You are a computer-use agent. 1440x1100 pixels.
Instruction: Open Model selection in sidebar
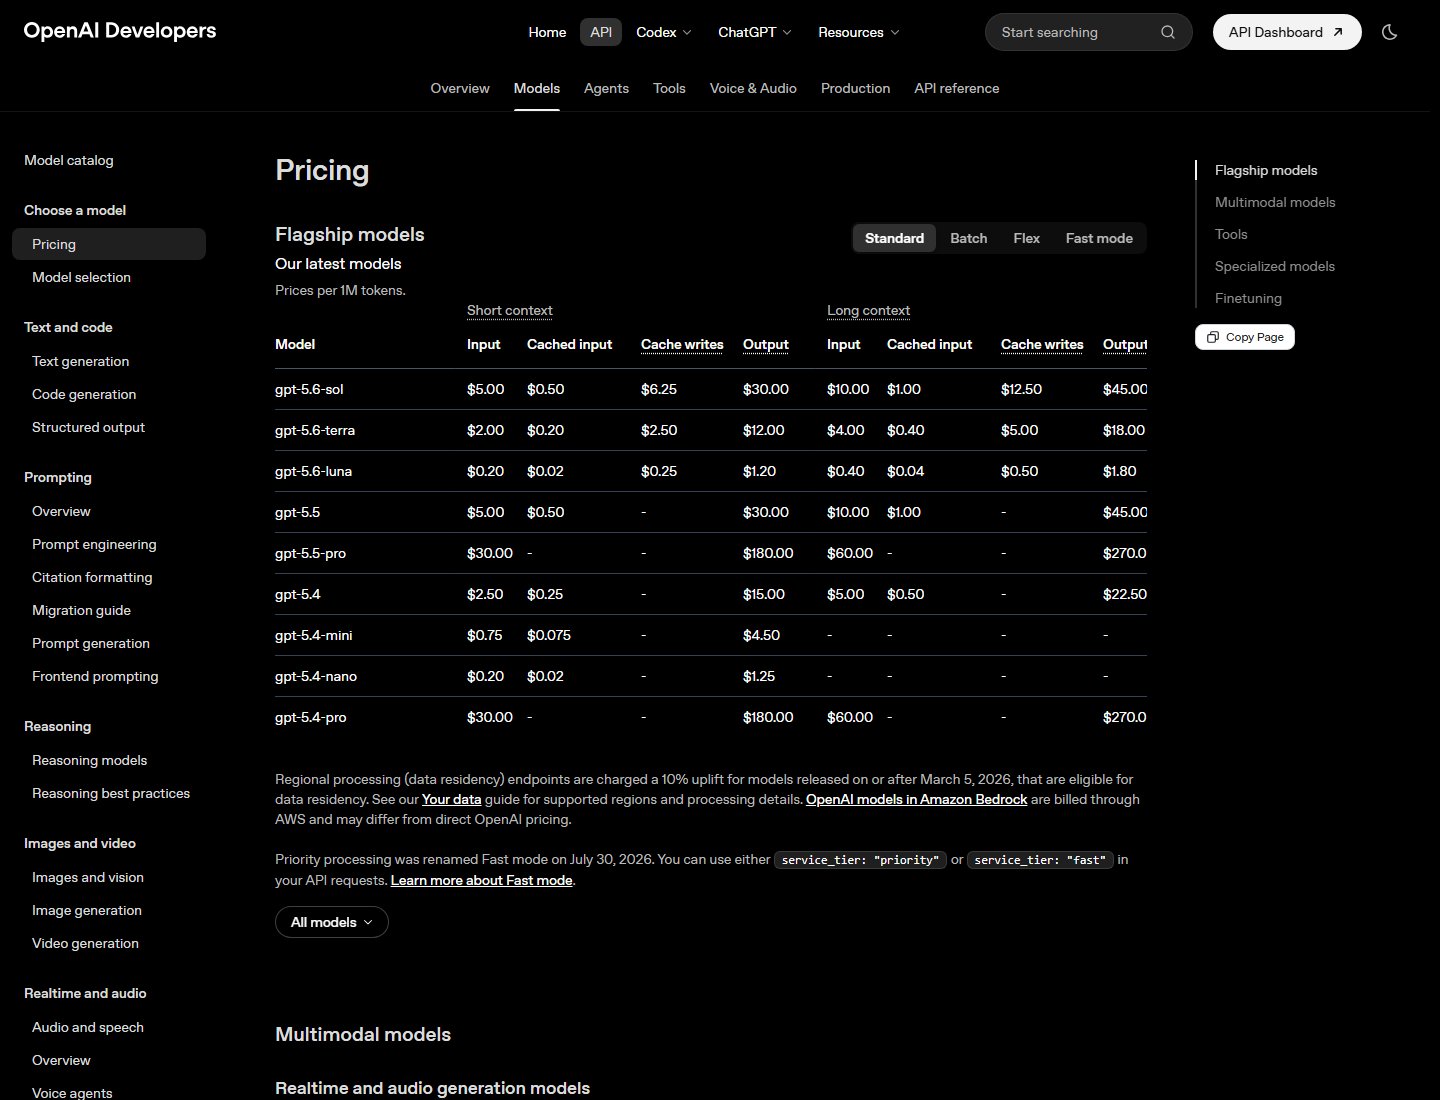point(81,277)
